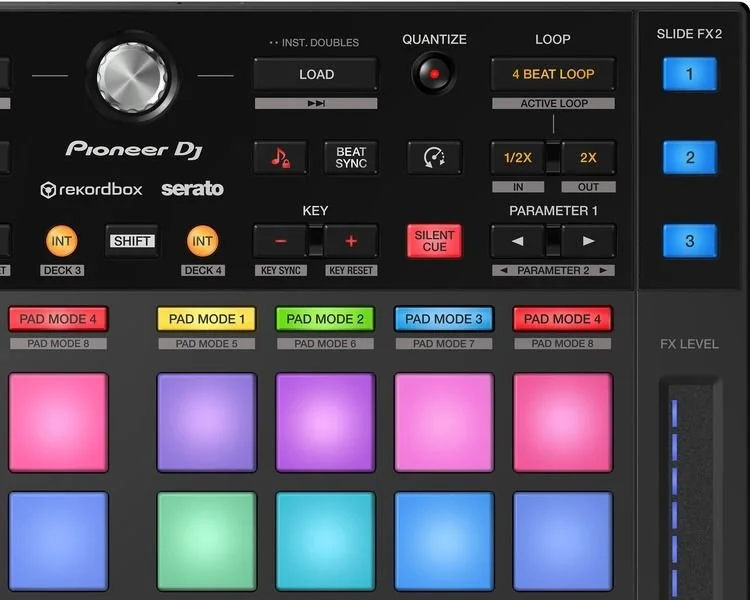The image size is (750, 600).
Task: Turn the silver browse rotary knob
Action: (132, 75)
